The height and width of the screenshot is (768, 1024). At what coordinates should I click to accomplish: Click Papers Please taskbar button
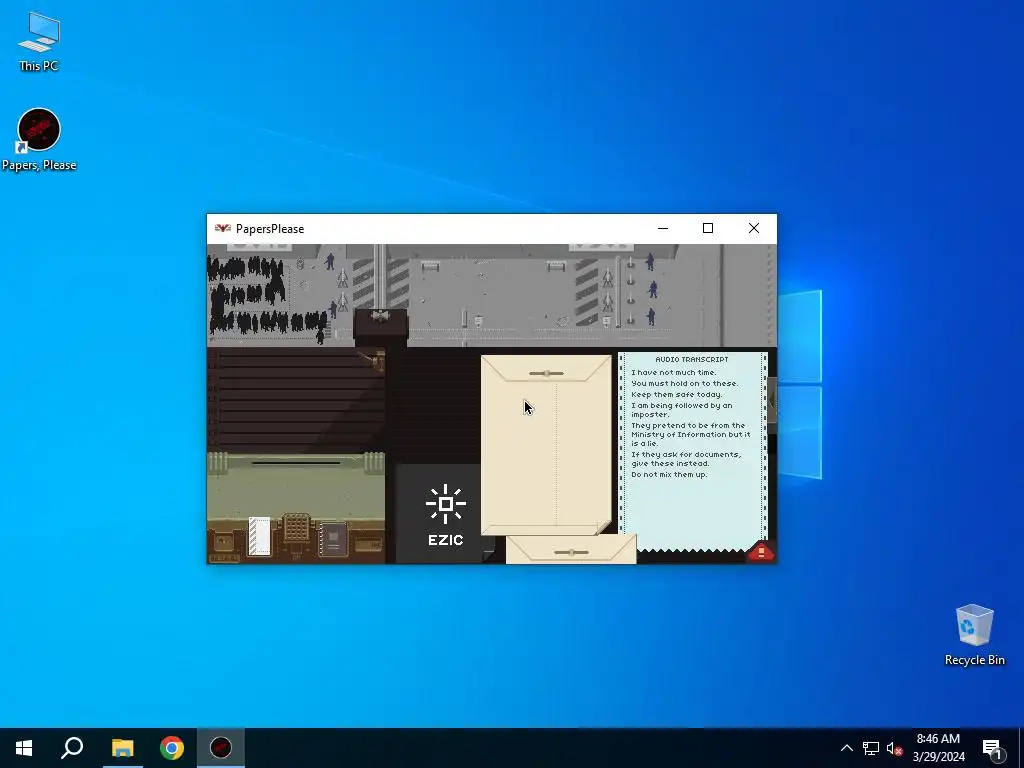[221, 748]
